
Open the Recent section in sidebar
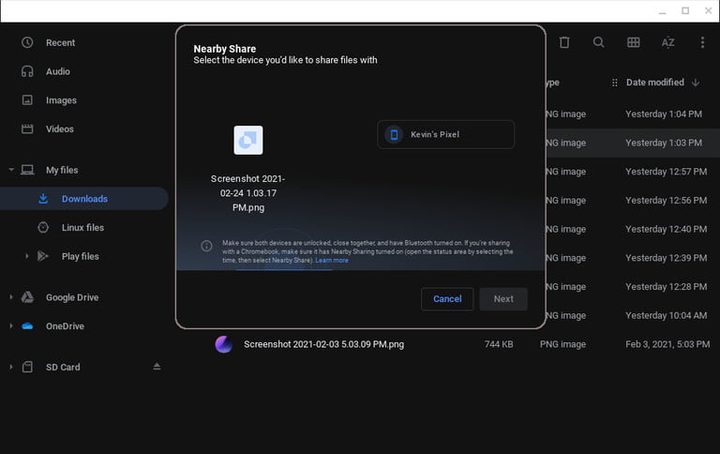(x=60, y=43)
